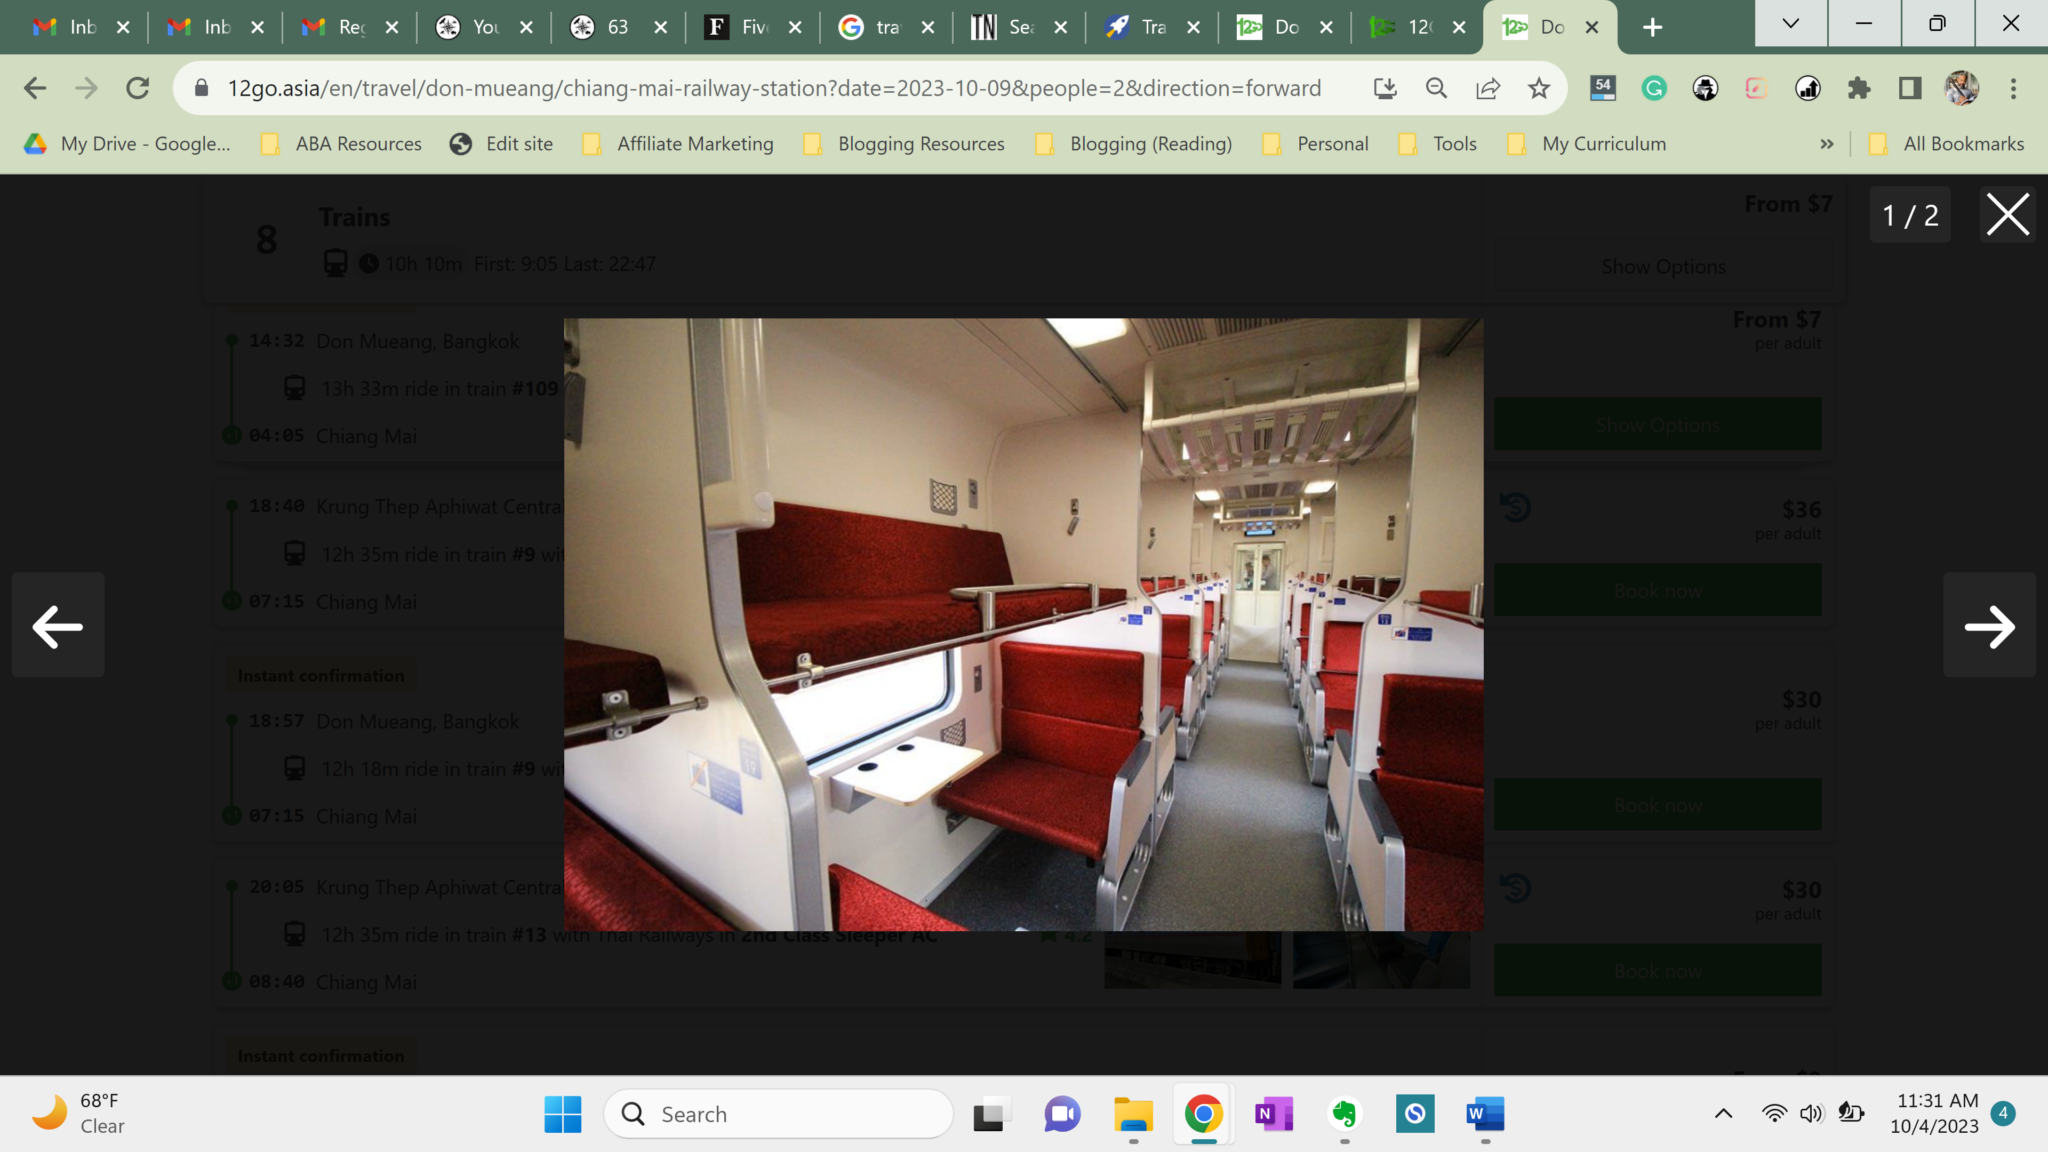Open a new browser tab
This screenshot has height=1152, width=2048.
1652,27
